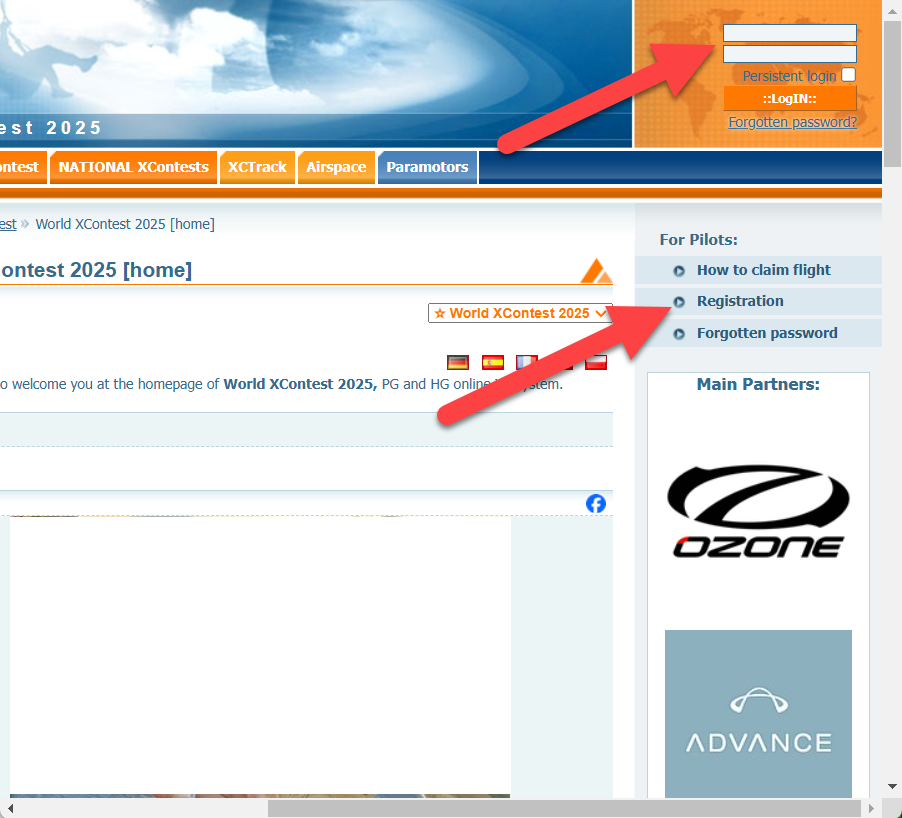Click the horizontal scrollbar right arrow
Screen dimensions: 902x818
coord(872,808)
